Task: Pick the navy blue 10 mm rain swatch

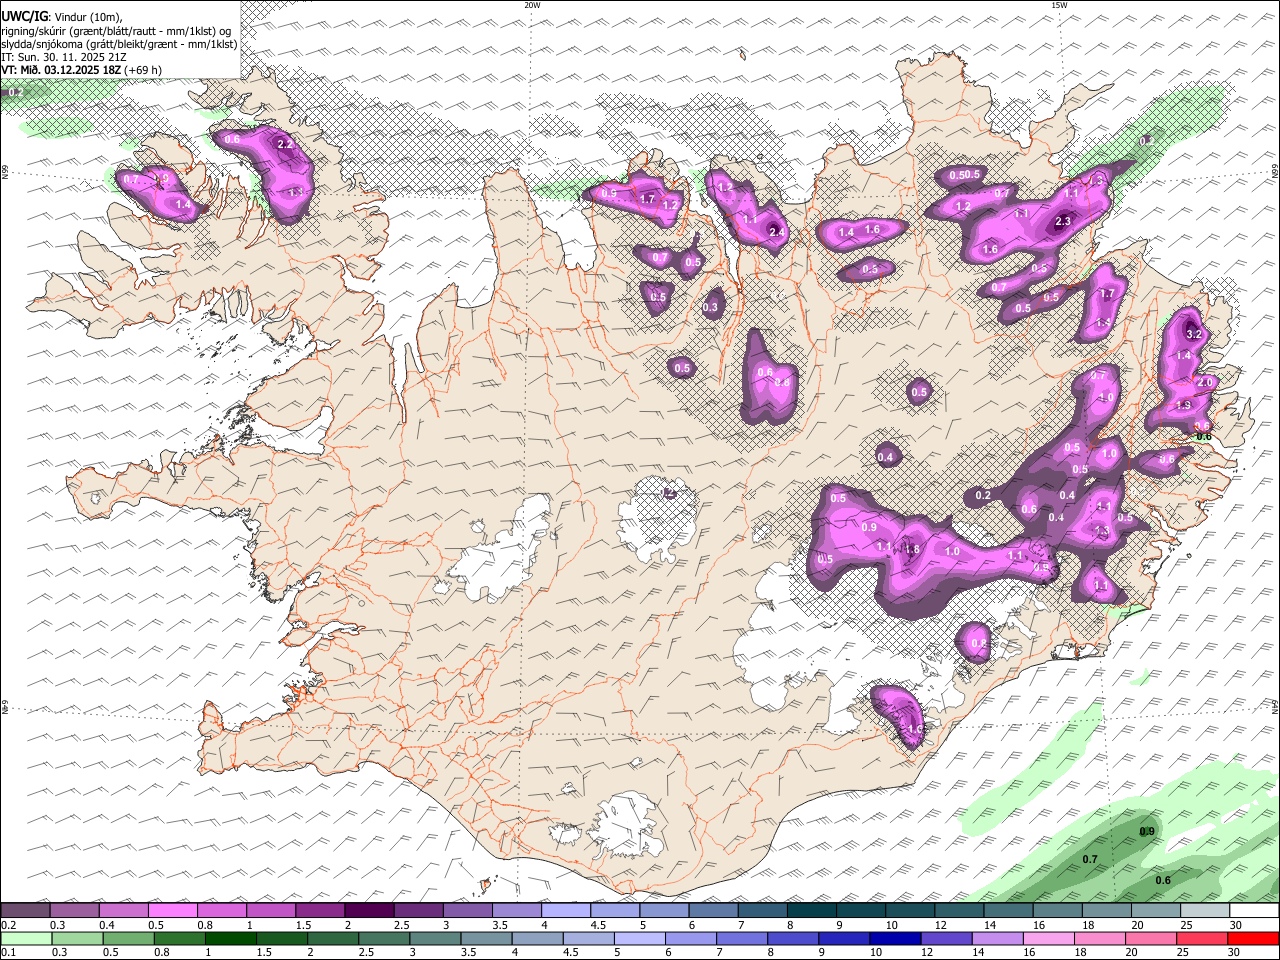Action: coord(895,939)
